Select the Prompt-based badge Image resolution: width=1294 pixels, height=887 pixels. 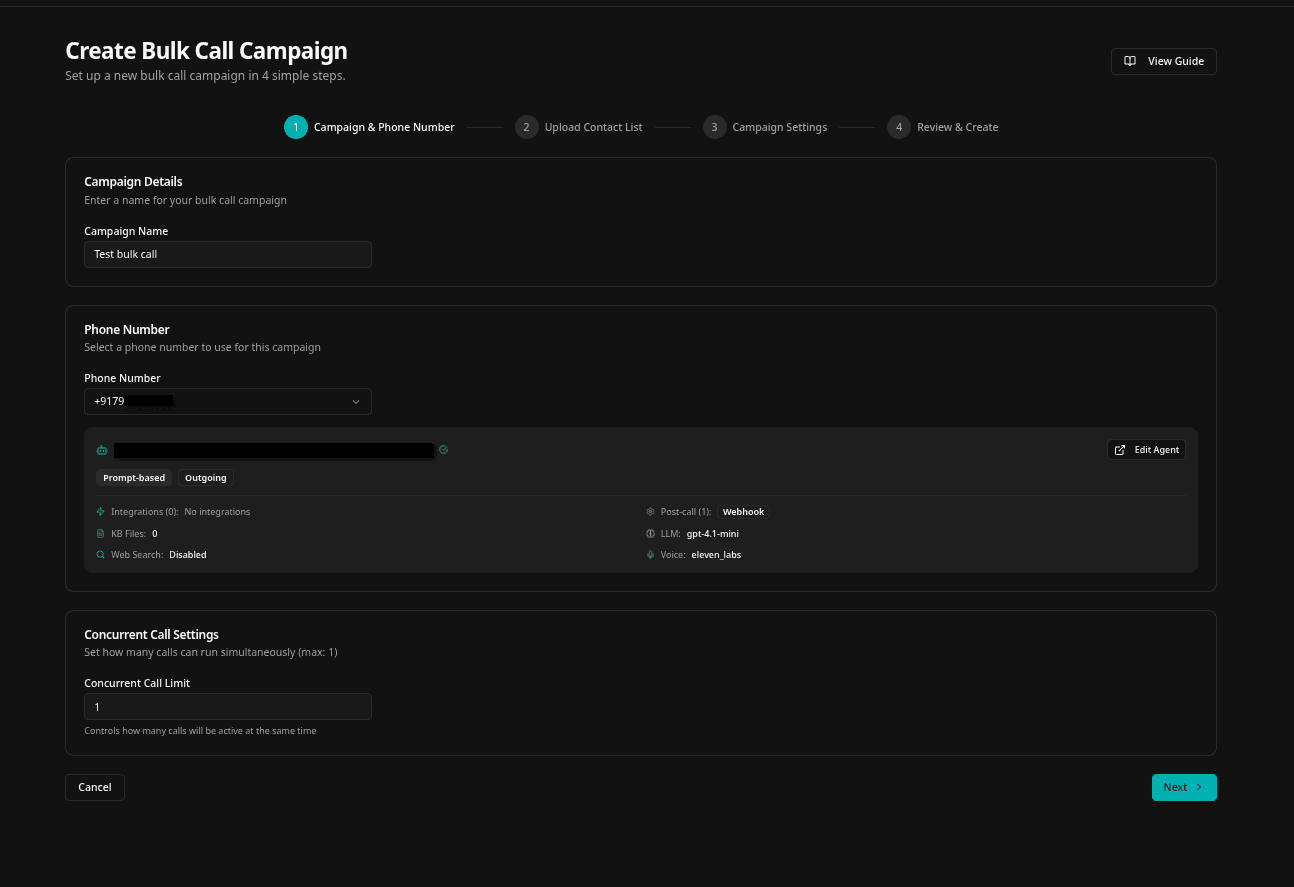click(133, 477)
